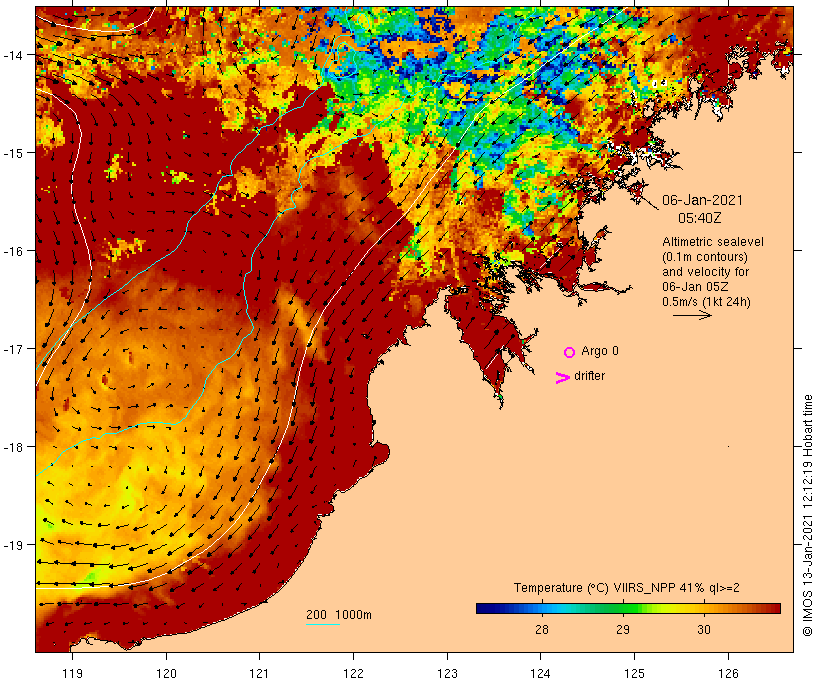820x680 pixels.
Task: Click the 'Argo 0' legend label
Action: 600,351
